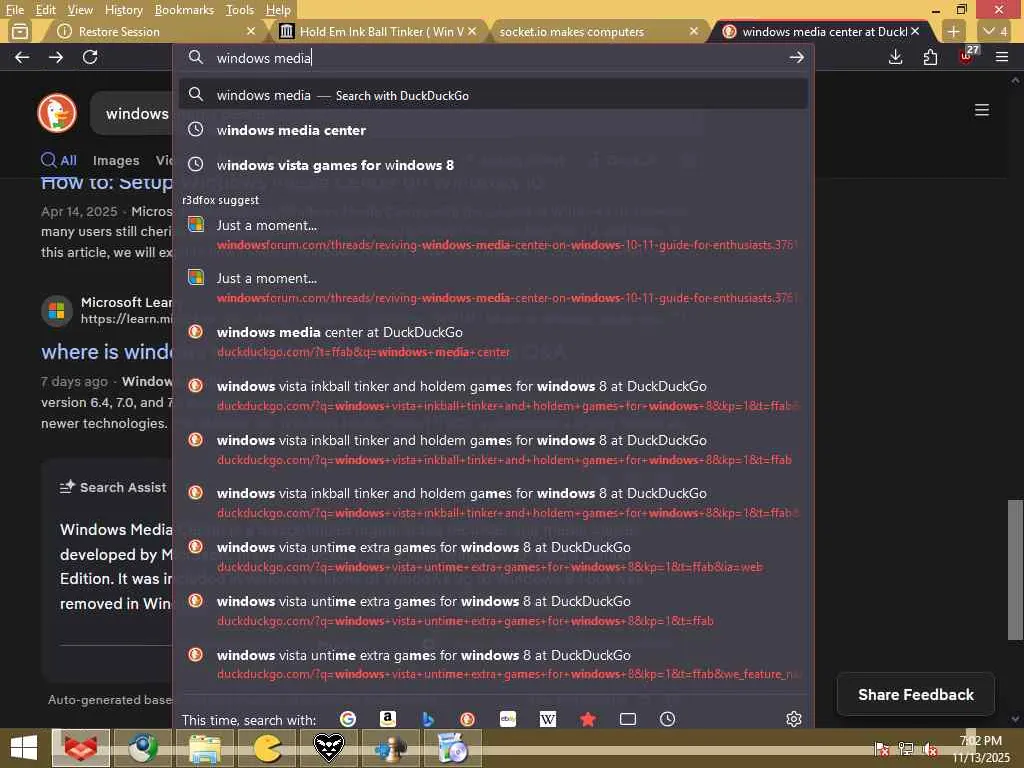Open 'windows media center at DuckDuckGo' suggestion
Viewport: 1024px width, 768px height.
493,342
